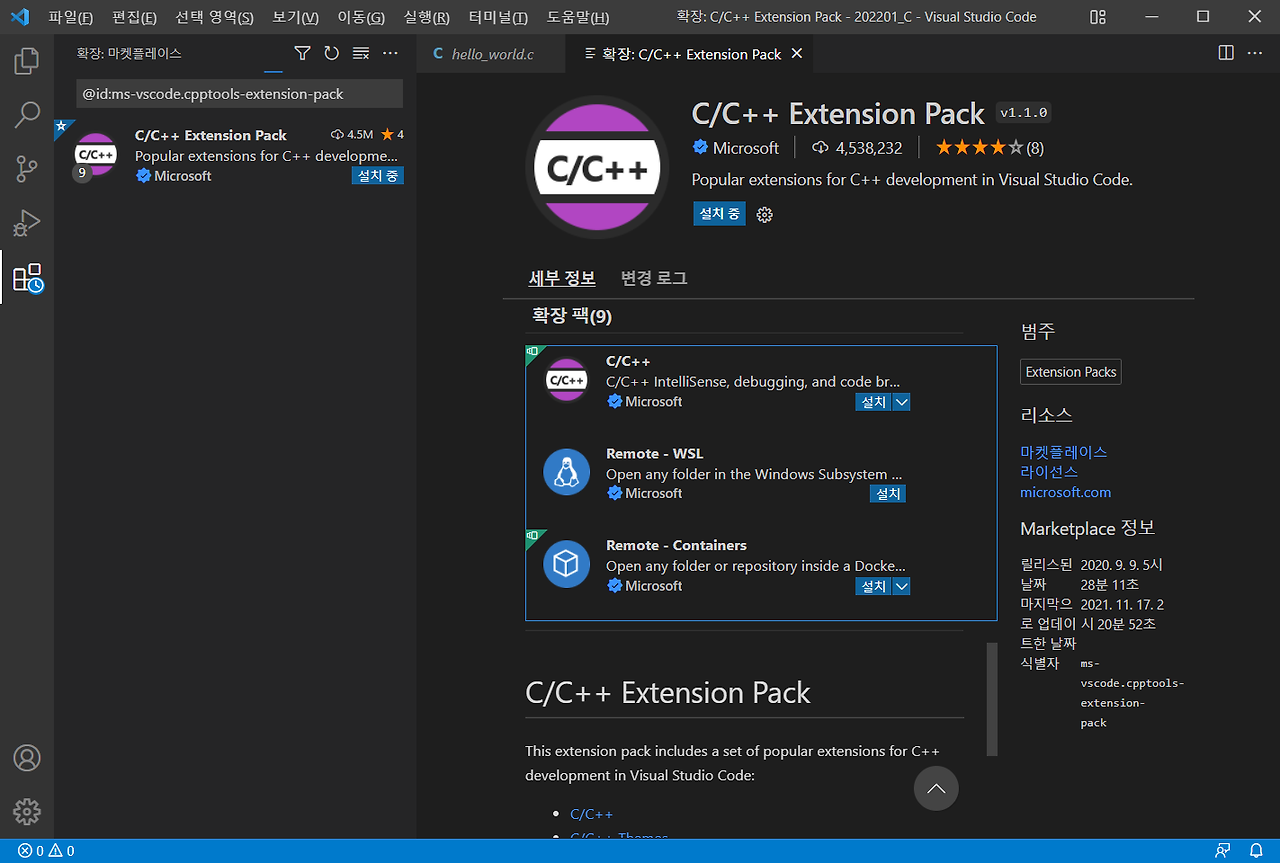The height and width of the screenshot is (863, 1280).
Task: Click the VS Code logo in title bar
Action: [x=19, y=17]
